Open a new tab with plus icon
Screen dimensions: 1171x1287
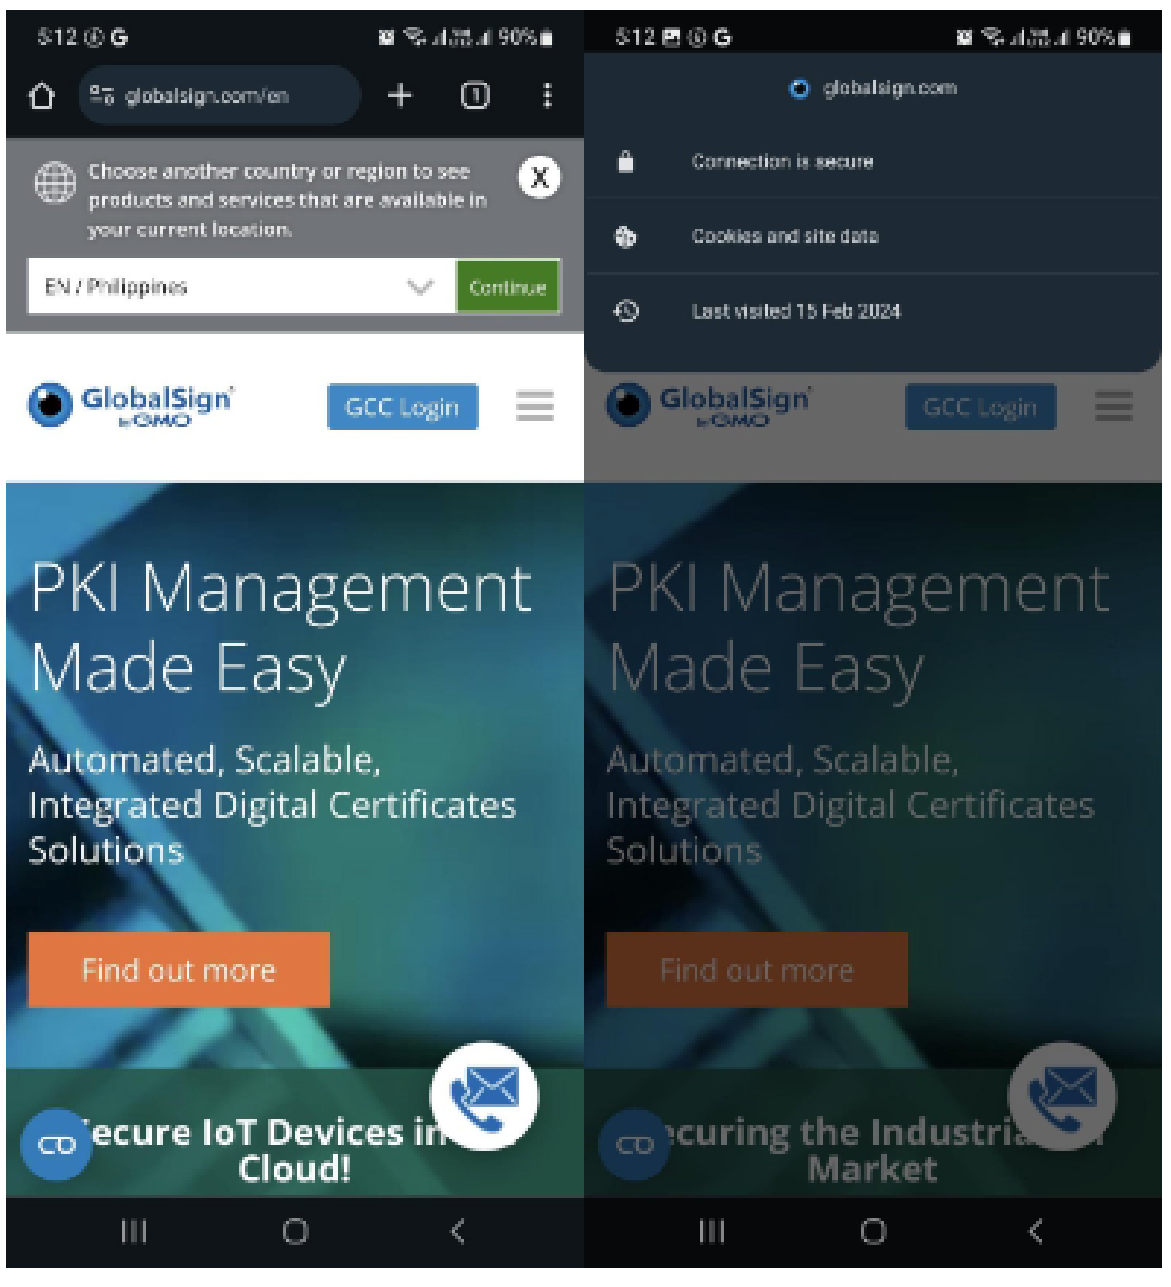(400, 96)
